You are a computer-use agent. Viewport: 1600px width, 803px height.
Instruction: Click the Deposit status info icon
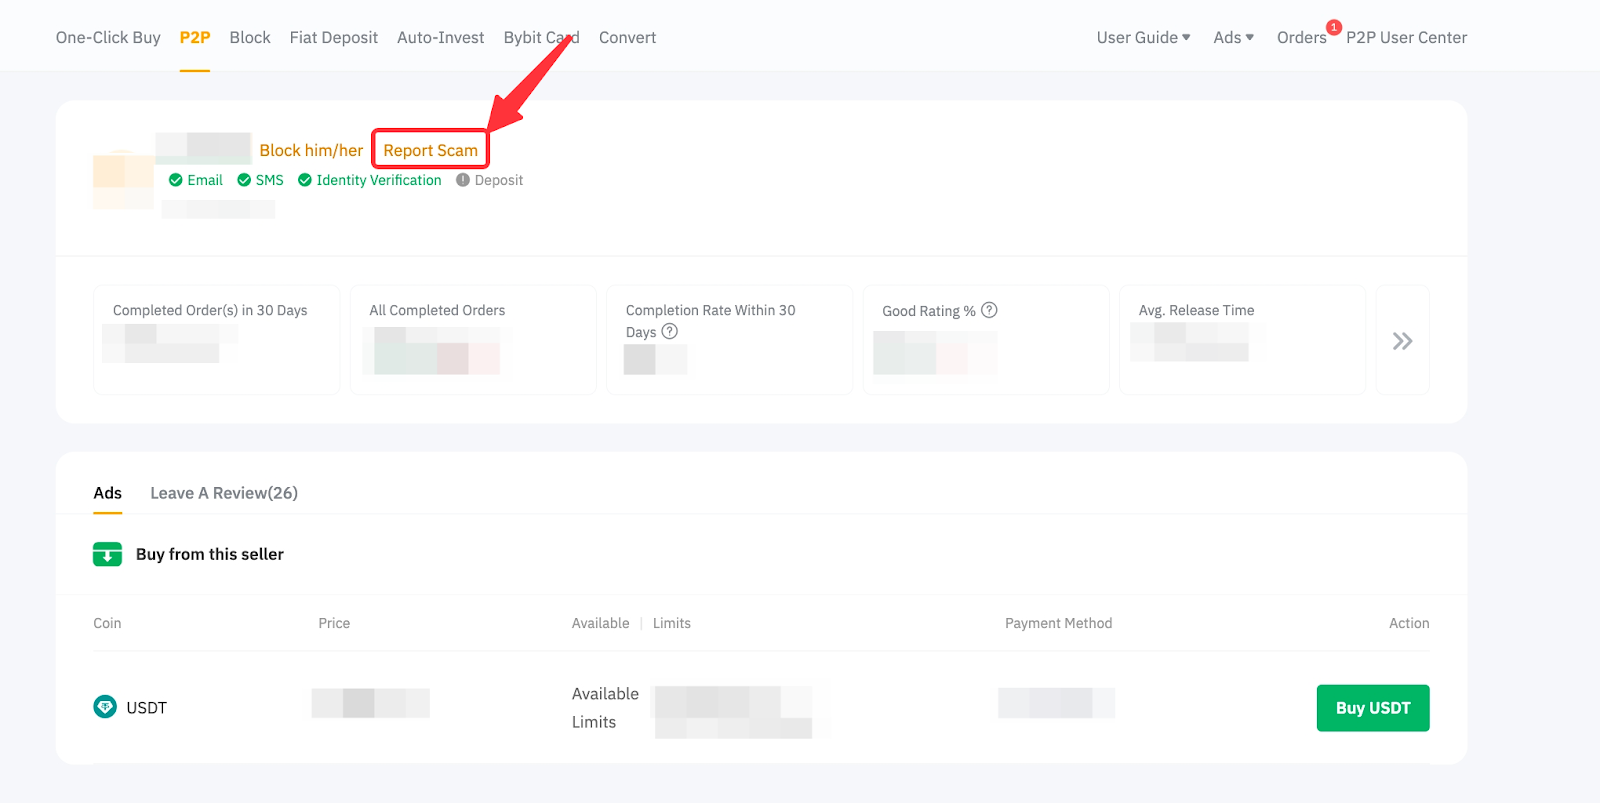pos(463,180)
